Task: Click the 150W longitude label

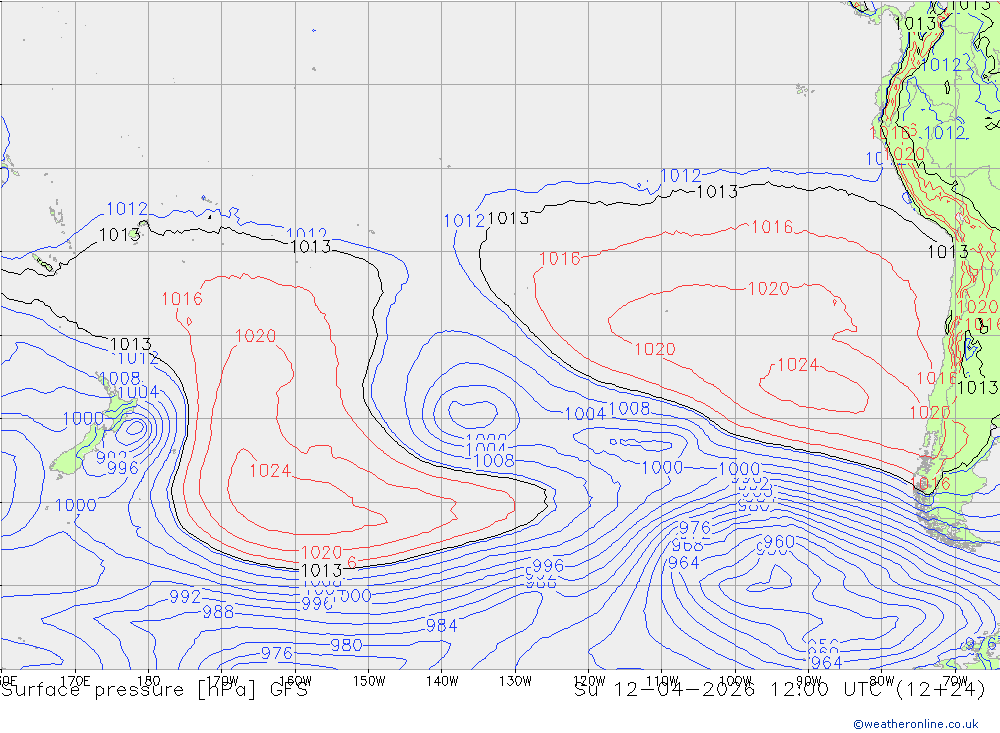Action: pyautogui.click(x=369, y=681)
